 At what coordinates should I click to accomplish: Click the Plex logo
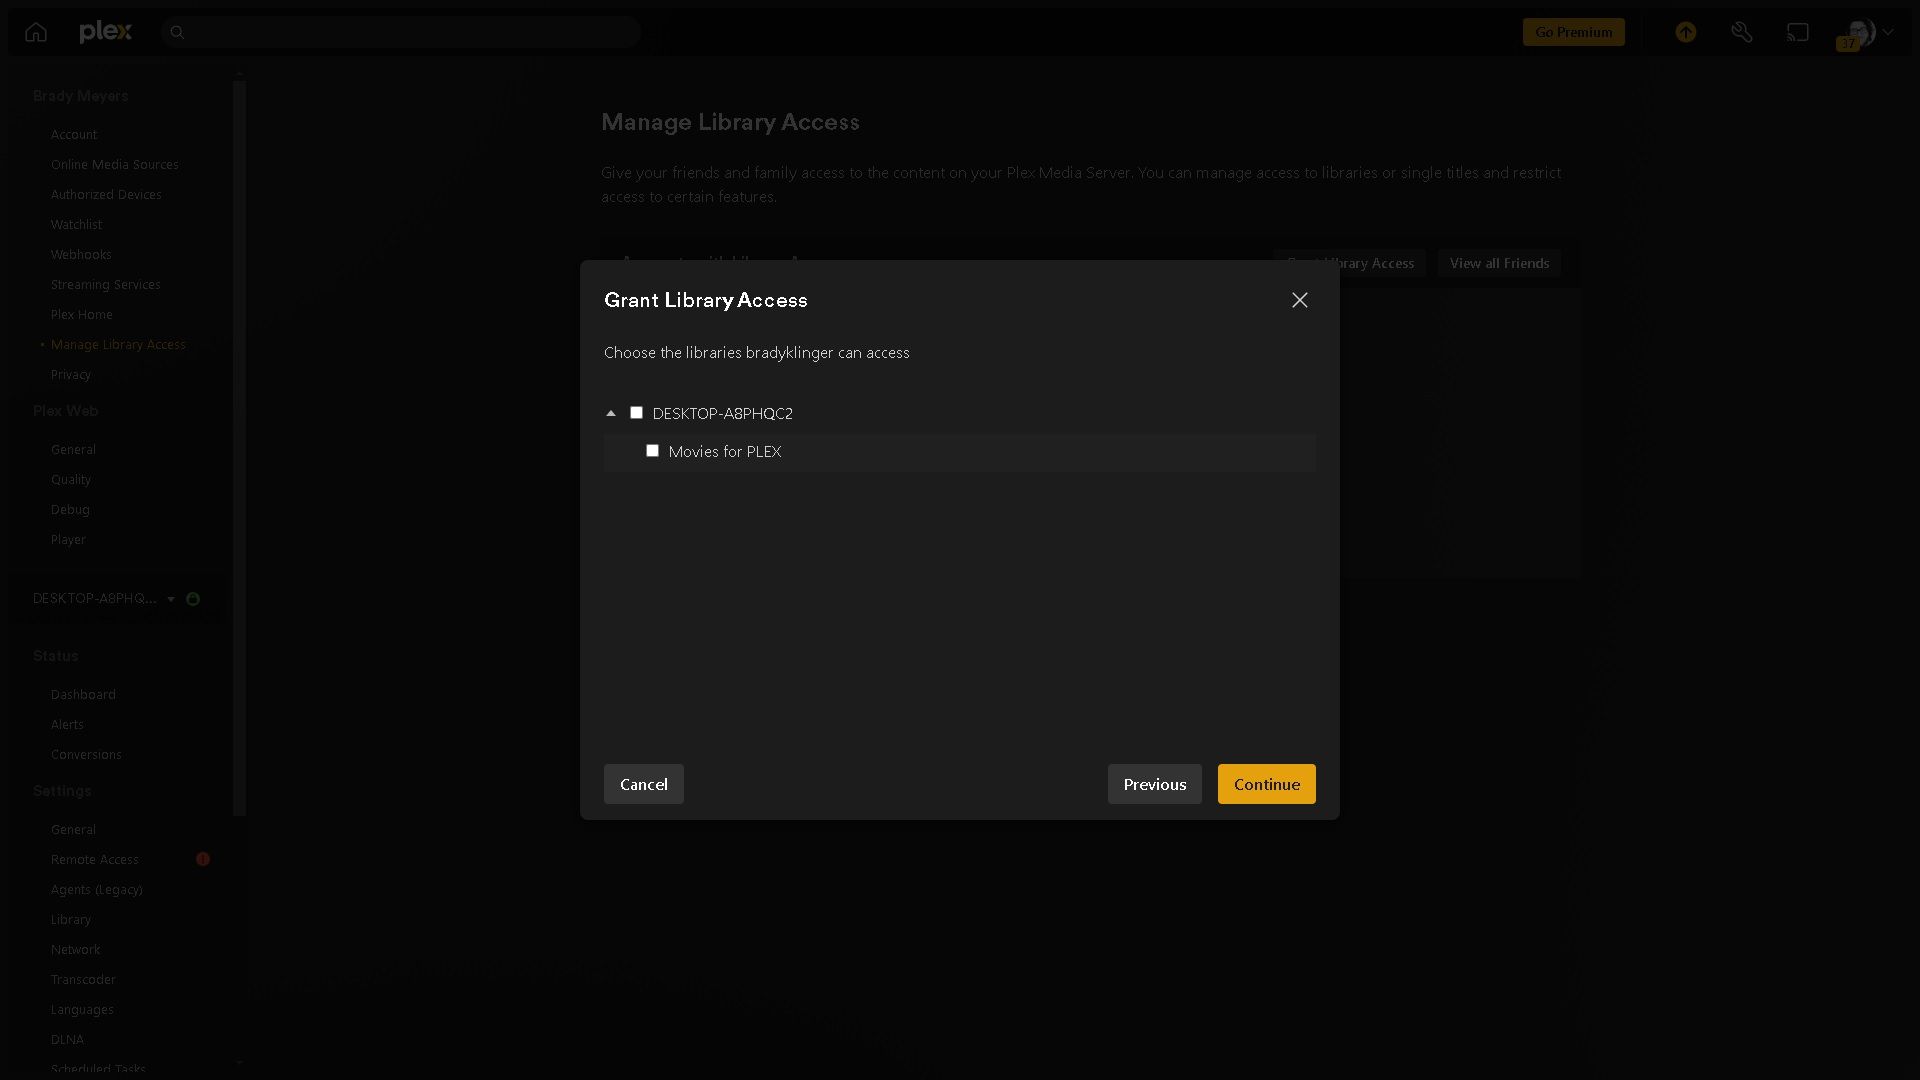point(105,32)
